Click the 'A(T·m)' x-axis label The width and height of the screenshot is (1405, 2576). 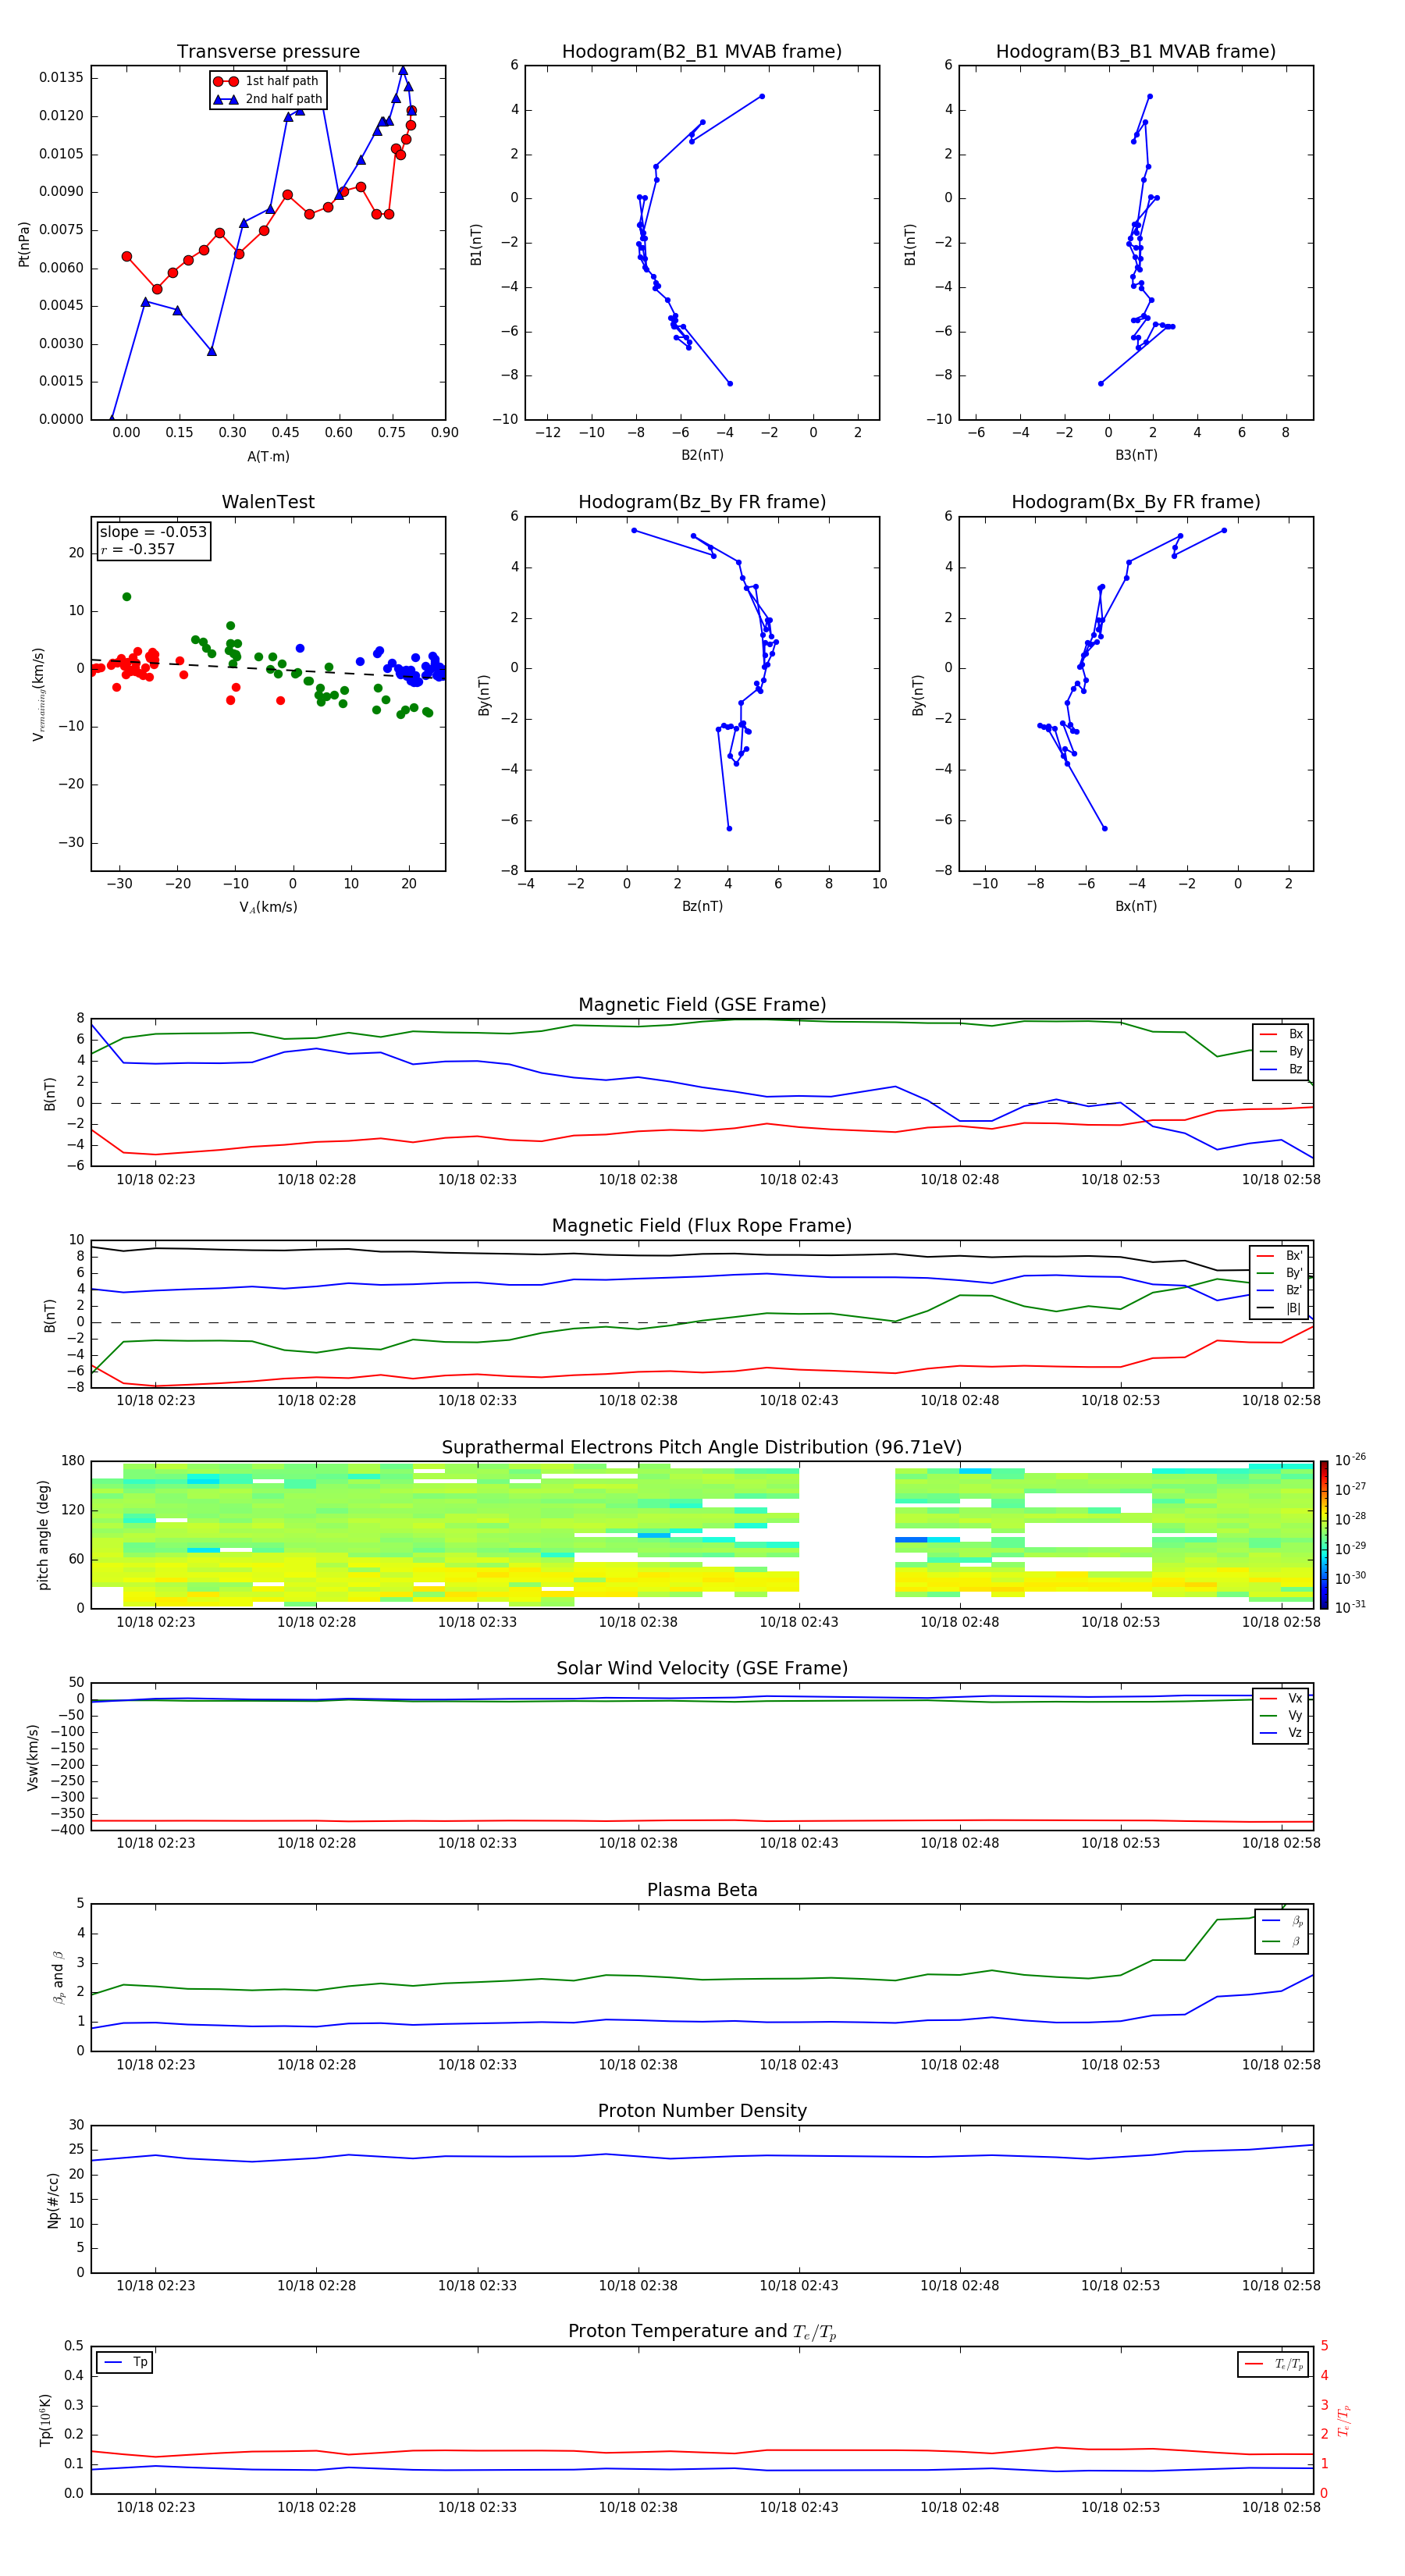tap(268, 457)
